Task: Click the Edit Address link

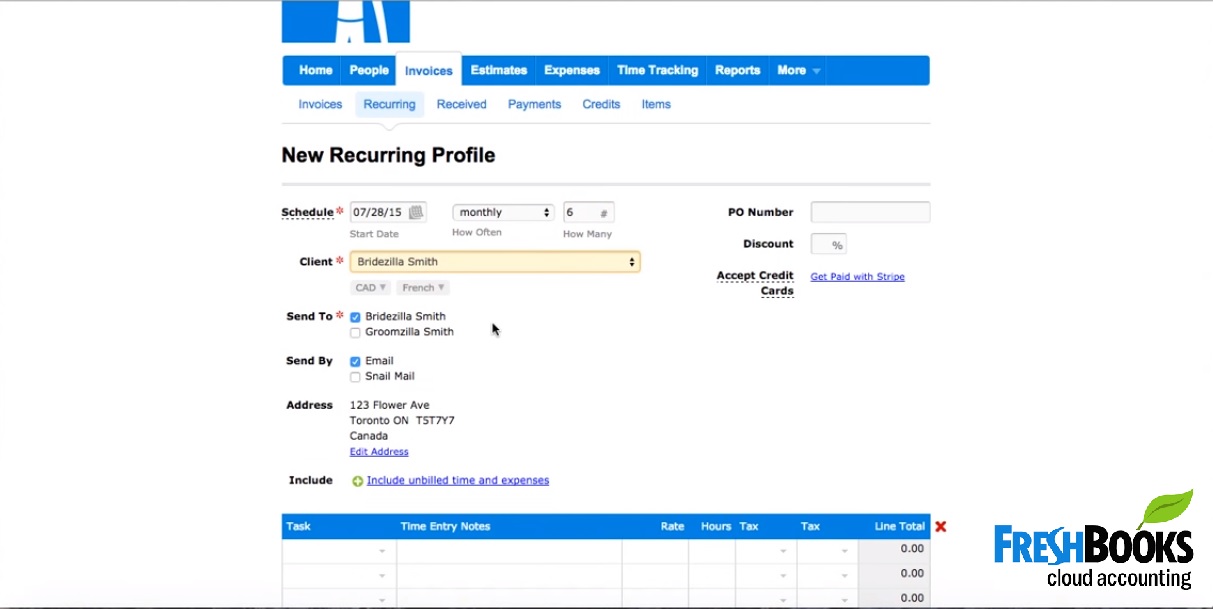Action: pos(379,452)
